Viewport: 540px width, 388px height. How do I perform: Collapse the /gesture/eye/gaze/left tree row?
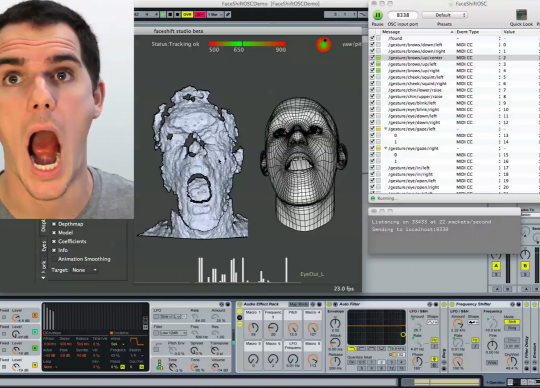[386, 129]
